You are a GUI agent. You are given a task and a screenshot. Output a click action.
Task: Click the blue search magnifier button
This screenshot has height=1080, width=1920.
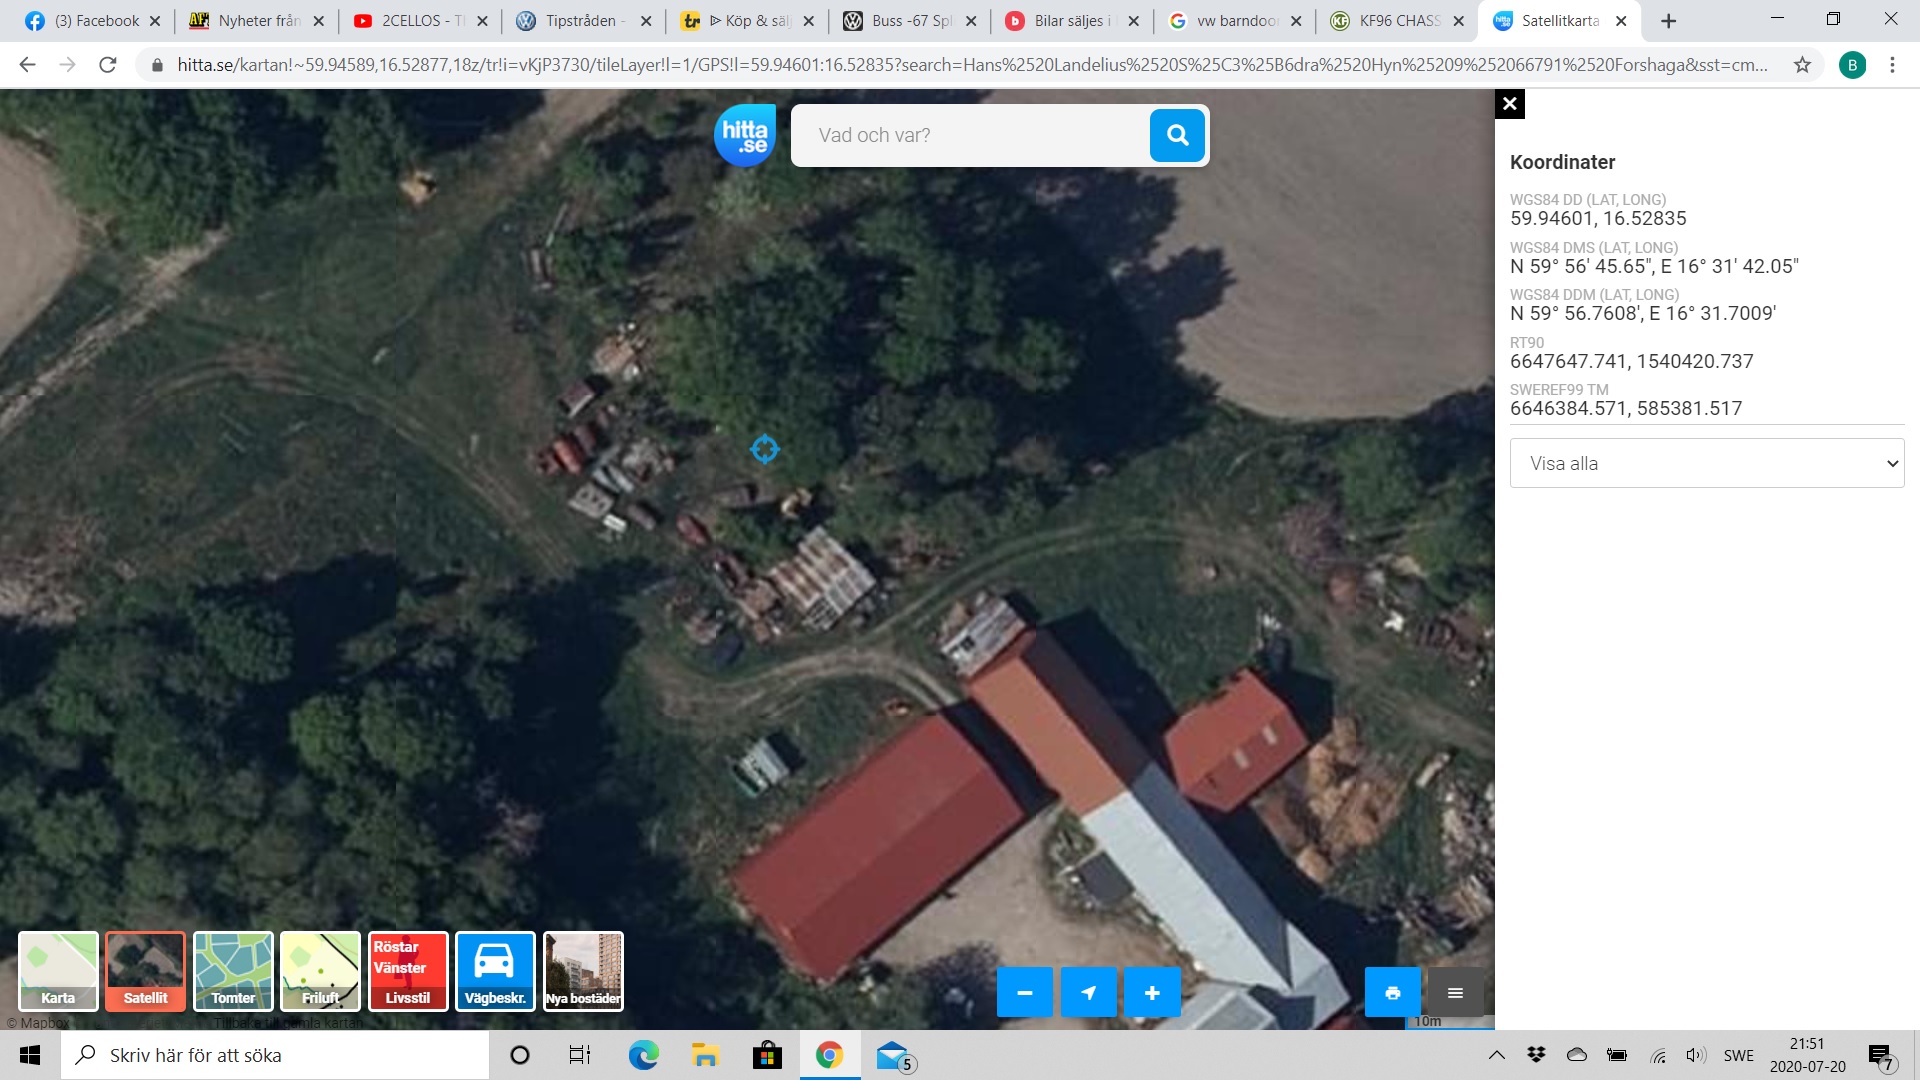coord(1177,135)
